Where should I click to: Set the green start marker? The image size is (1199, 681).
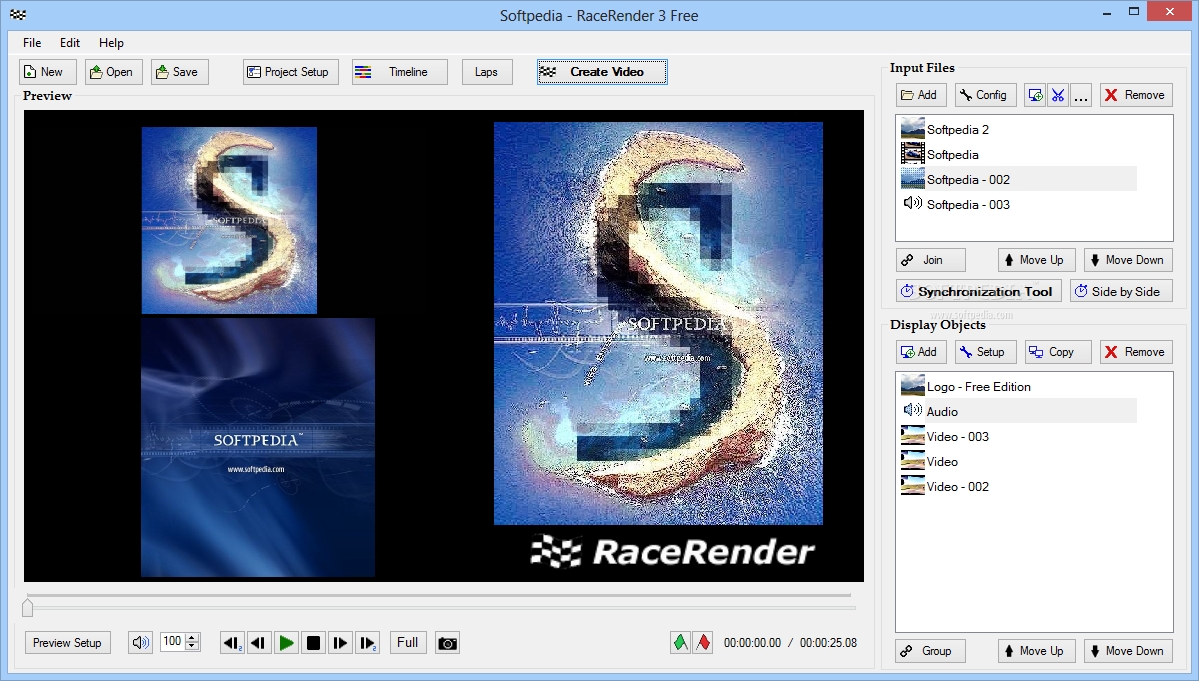680,643
